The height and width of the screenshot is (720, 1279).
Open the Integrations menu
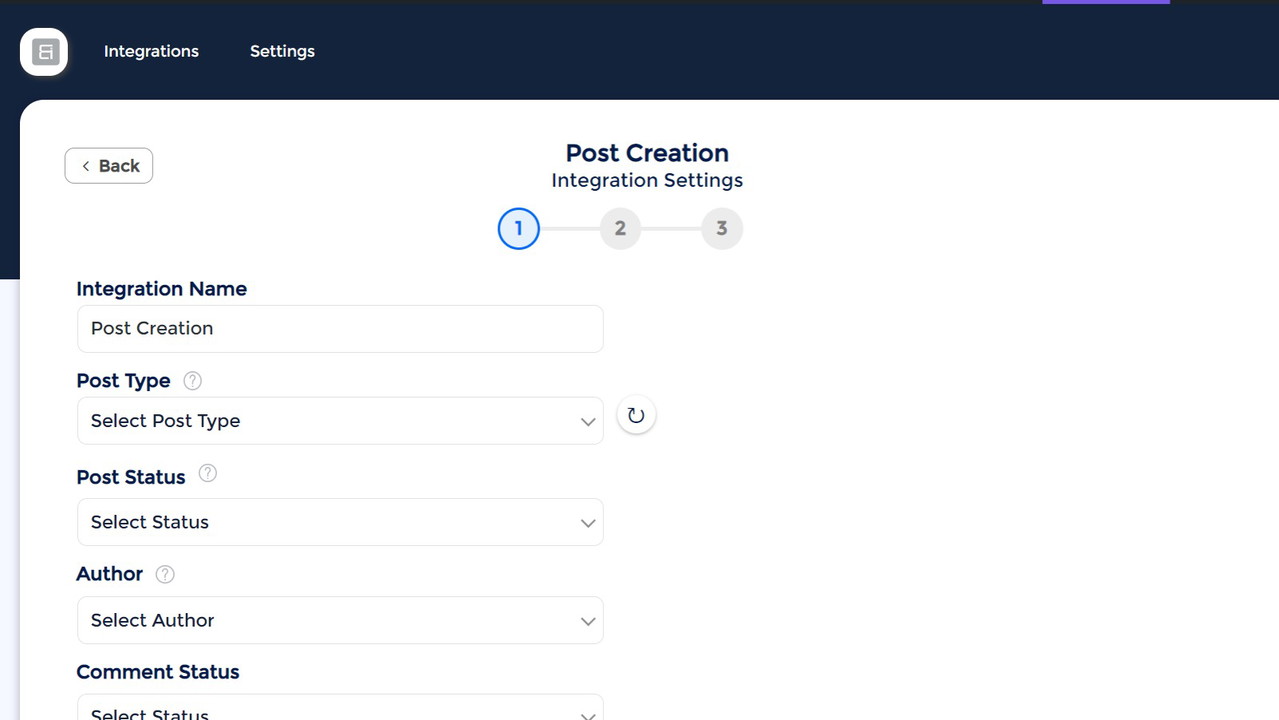point(151,51)
